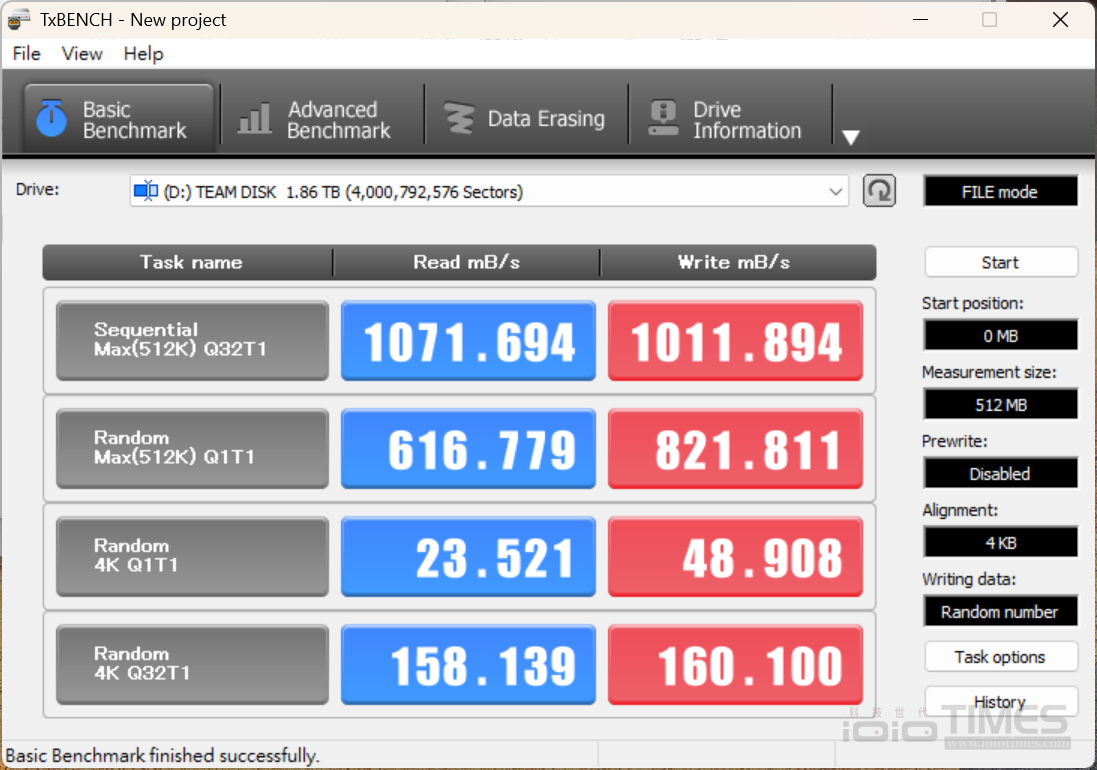Viewport: 1097px width, 770px height.
Task: Open the drive selection dropdown
Action: point(836,190)
